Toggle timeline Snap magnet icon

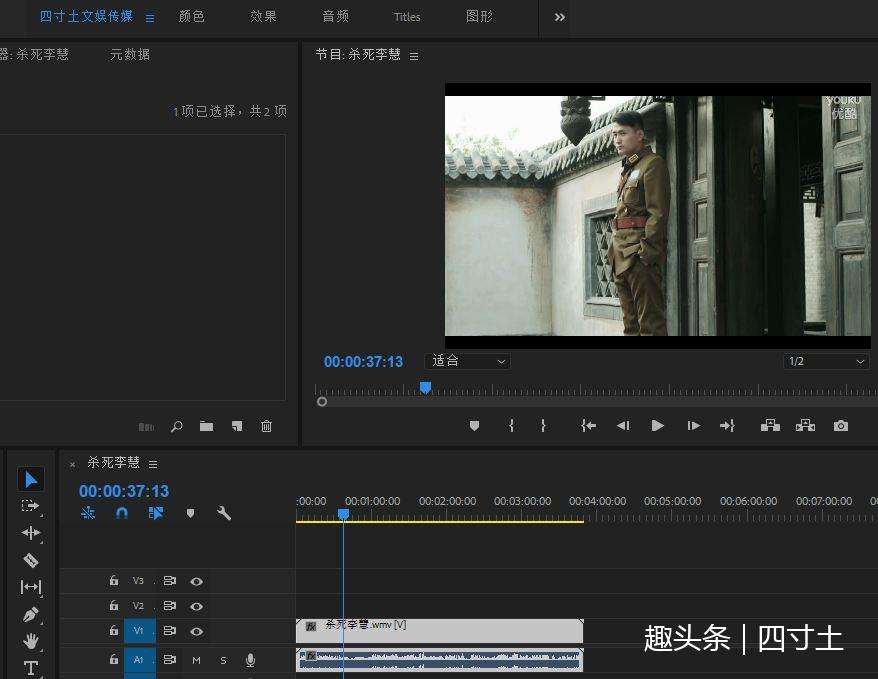122,513
